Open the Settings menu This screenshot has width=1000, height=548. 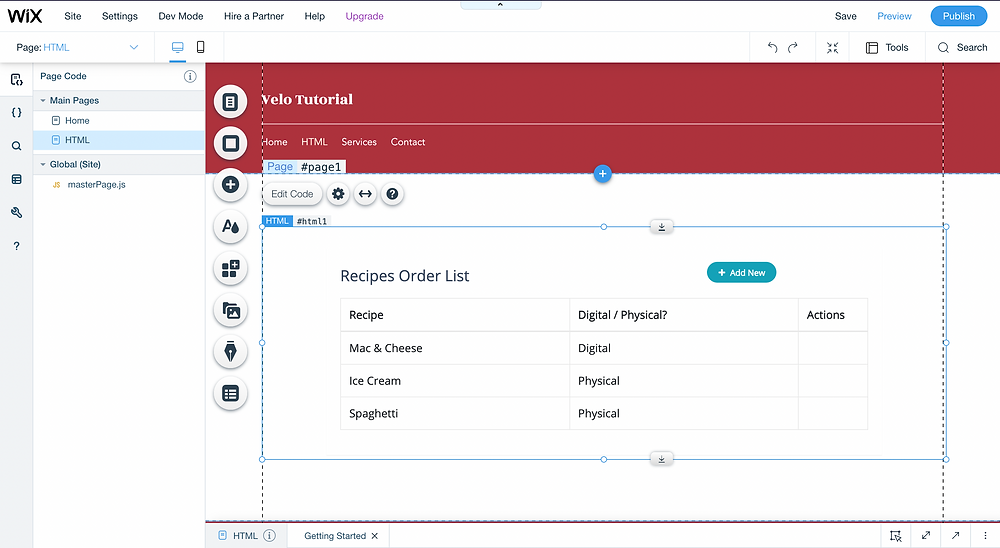(120, 16)
